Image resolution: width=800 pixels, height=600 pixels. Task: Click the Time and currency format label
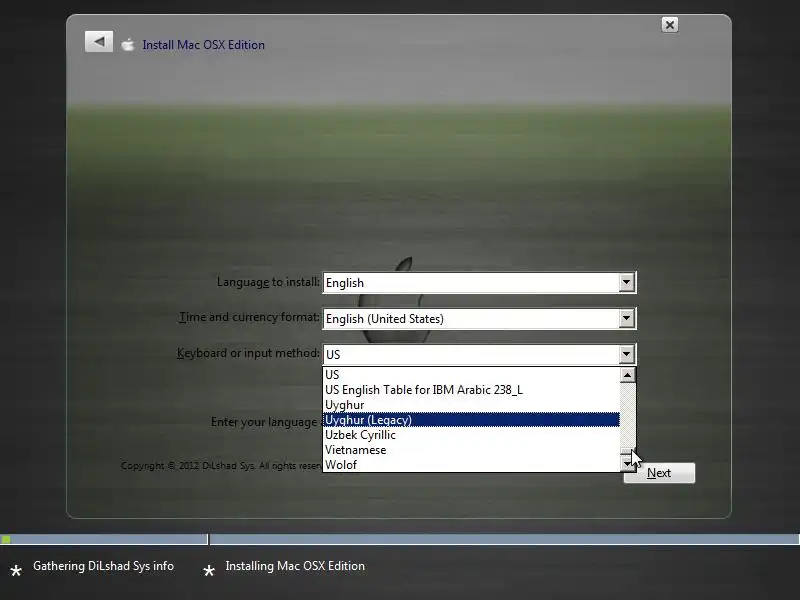tap(249, 317)
